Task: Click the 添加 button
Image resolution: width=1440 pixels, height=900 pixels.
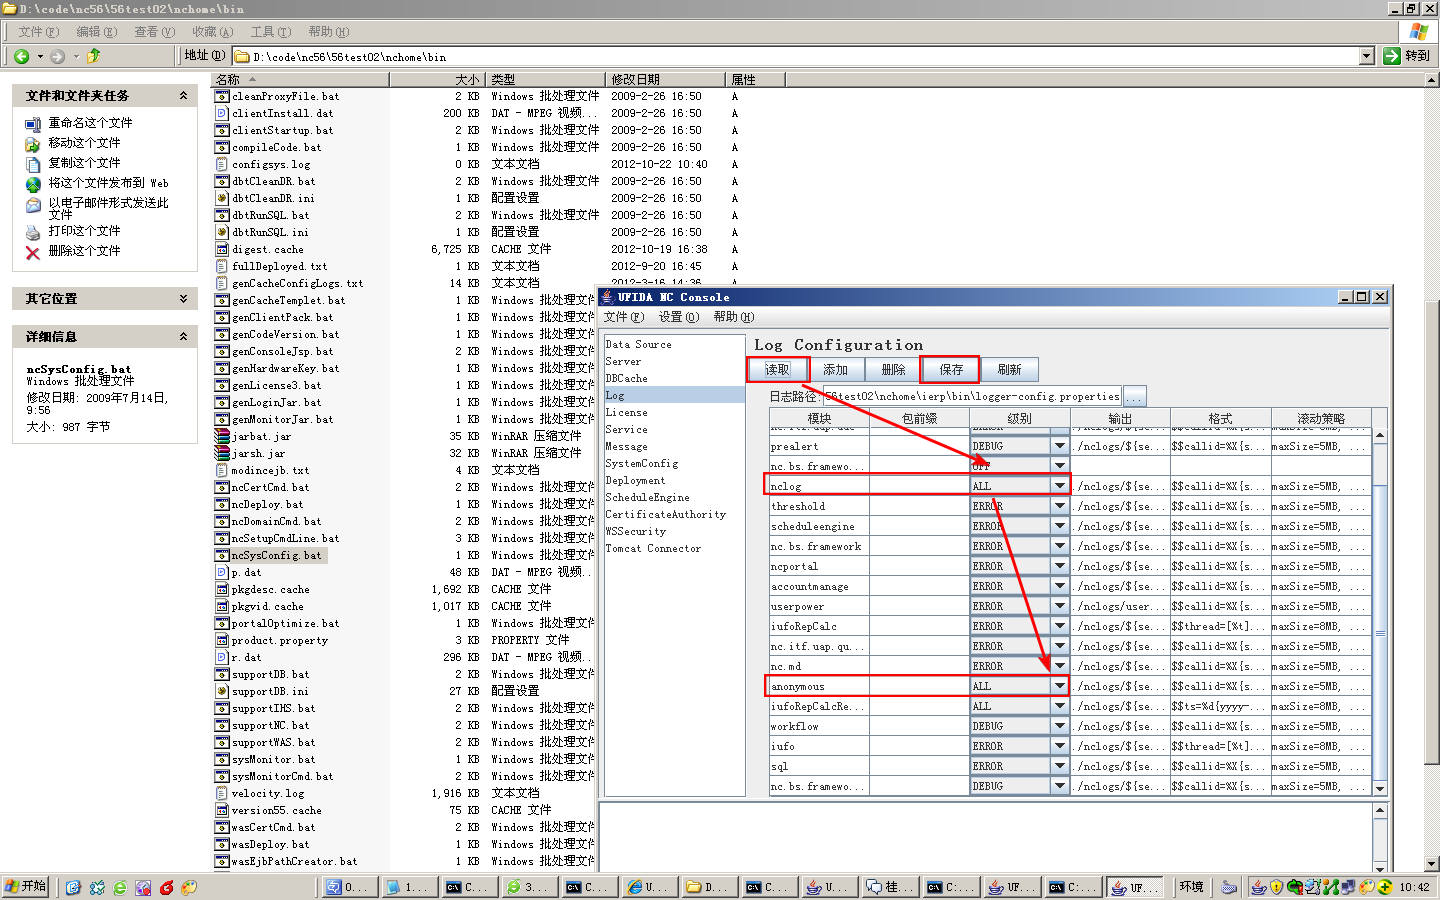Action: coord(836,369)
